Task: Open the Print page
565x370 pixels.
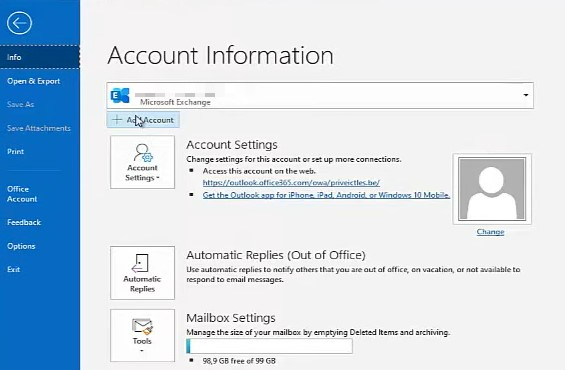Action: tap(15, 152)
